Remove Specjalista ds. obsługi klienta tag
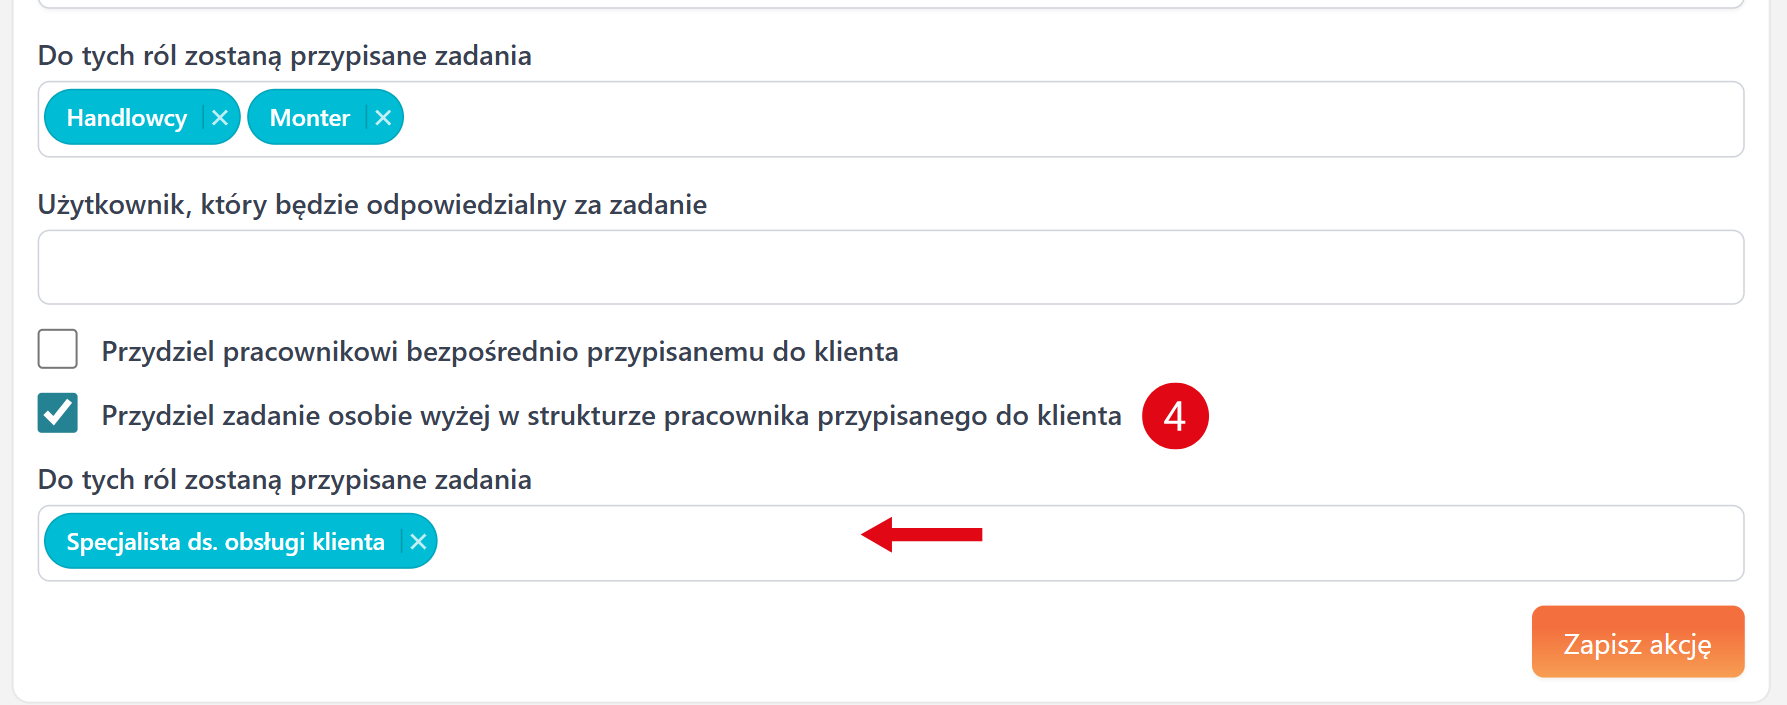 coord(418,542)
